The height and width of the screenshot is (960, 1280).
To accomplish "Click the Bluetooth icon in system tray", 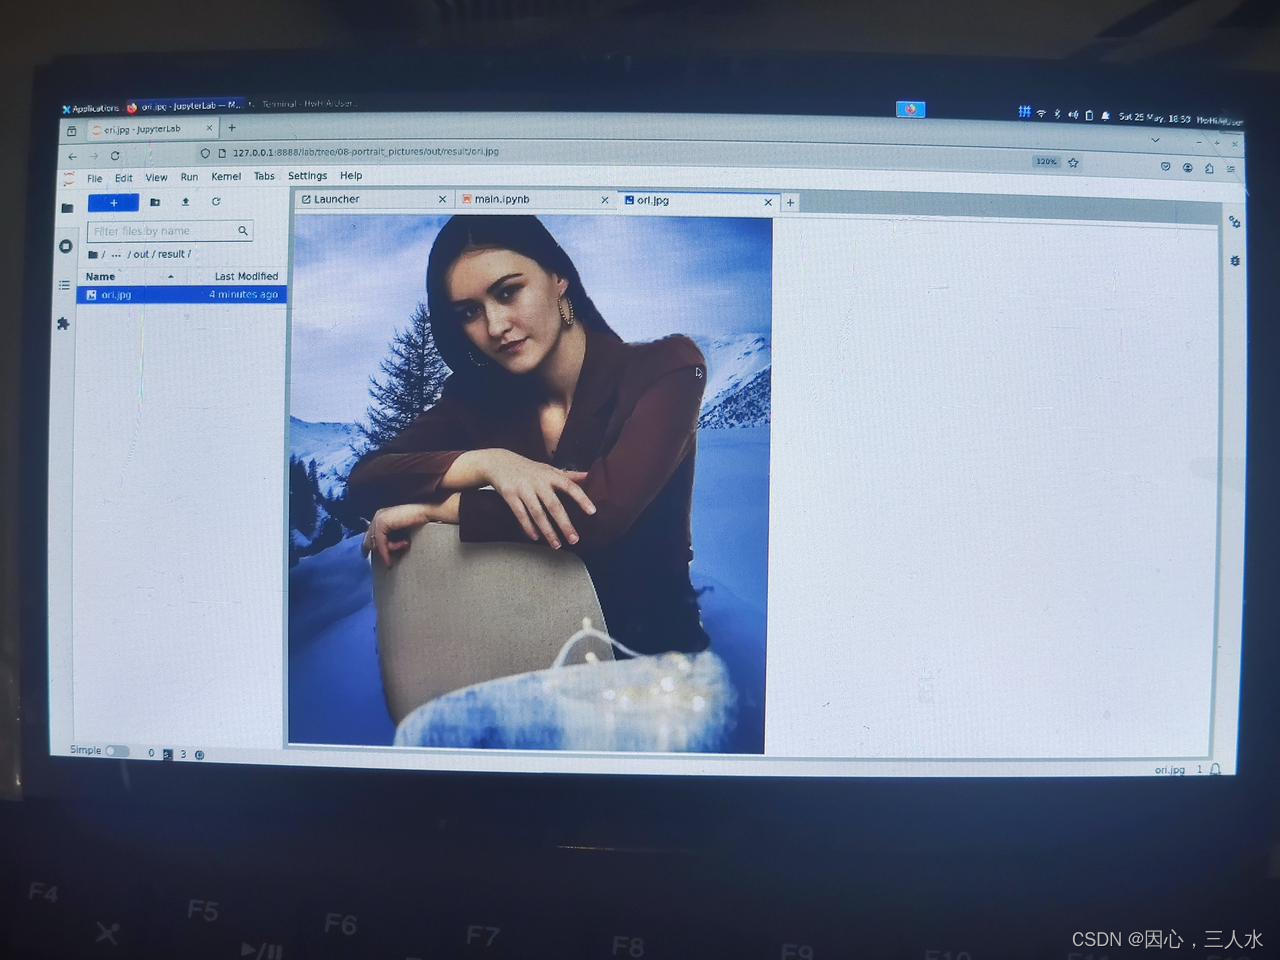I will pos(1057,114).
